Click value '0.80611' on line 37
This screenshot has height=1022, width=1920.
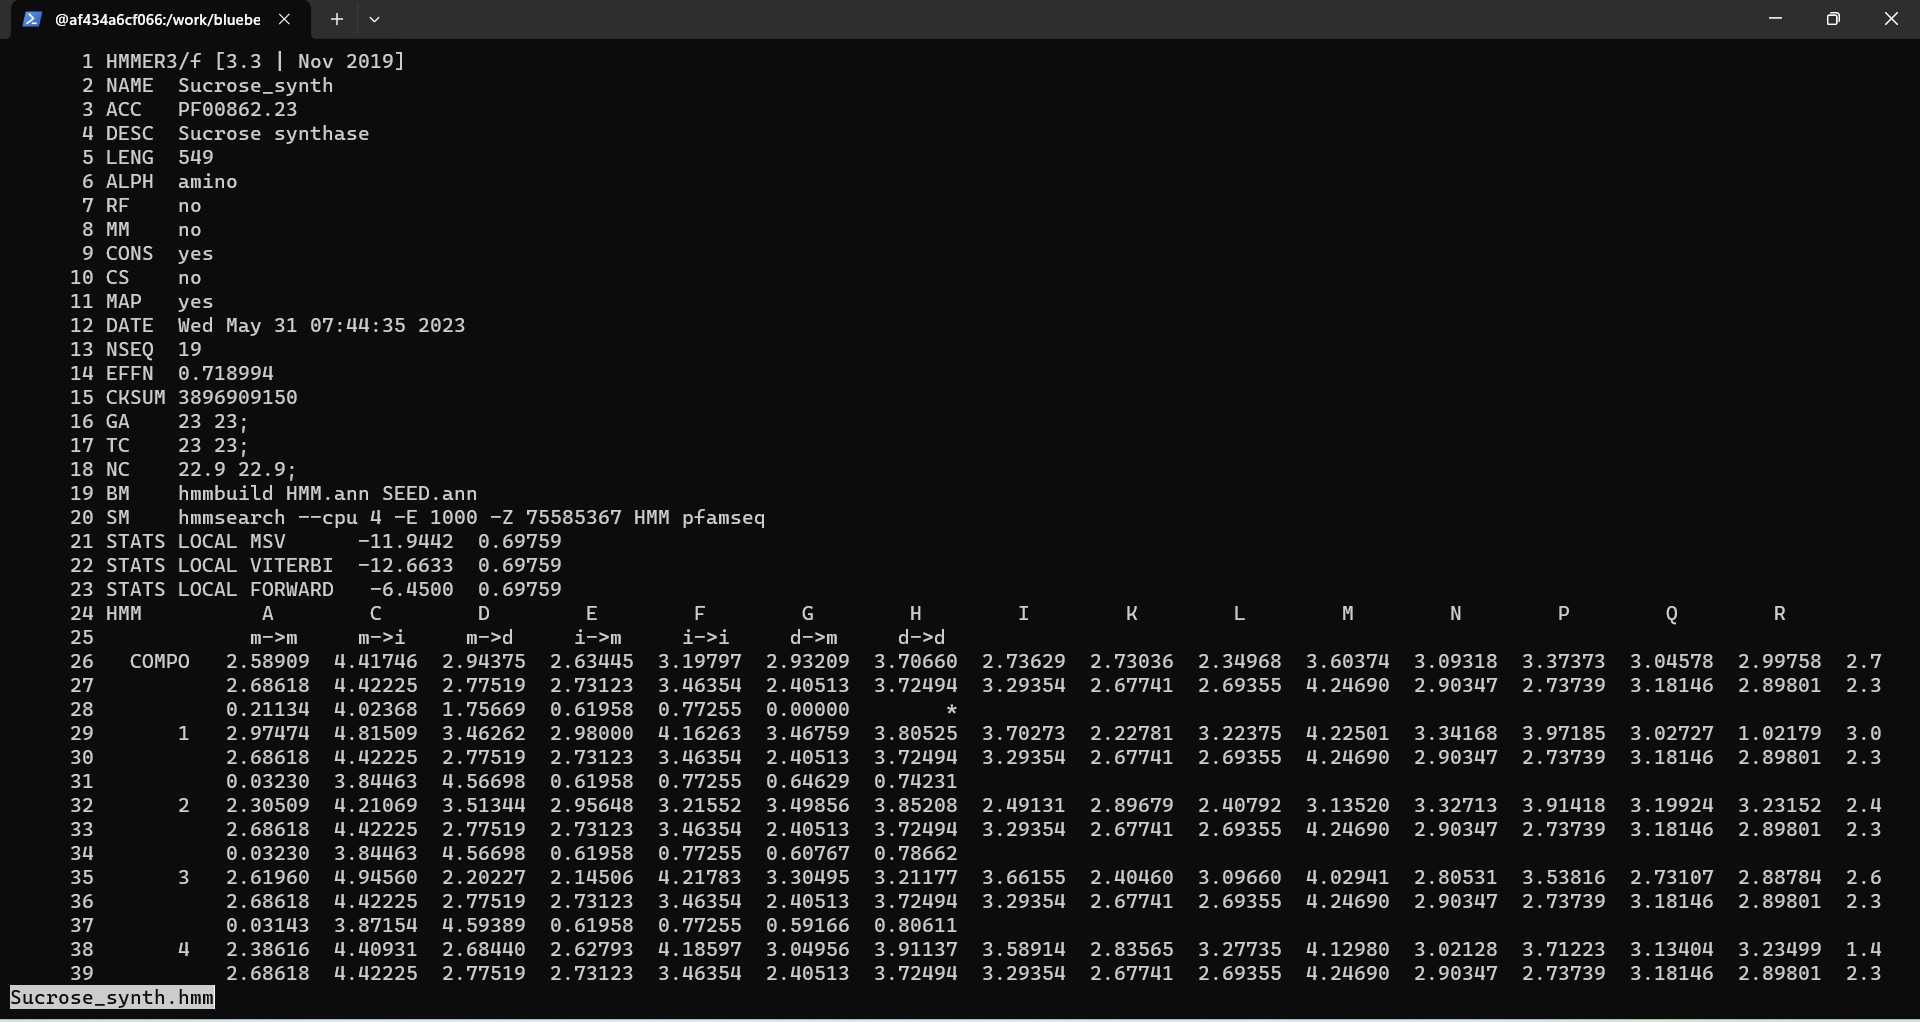click(916, 925)
